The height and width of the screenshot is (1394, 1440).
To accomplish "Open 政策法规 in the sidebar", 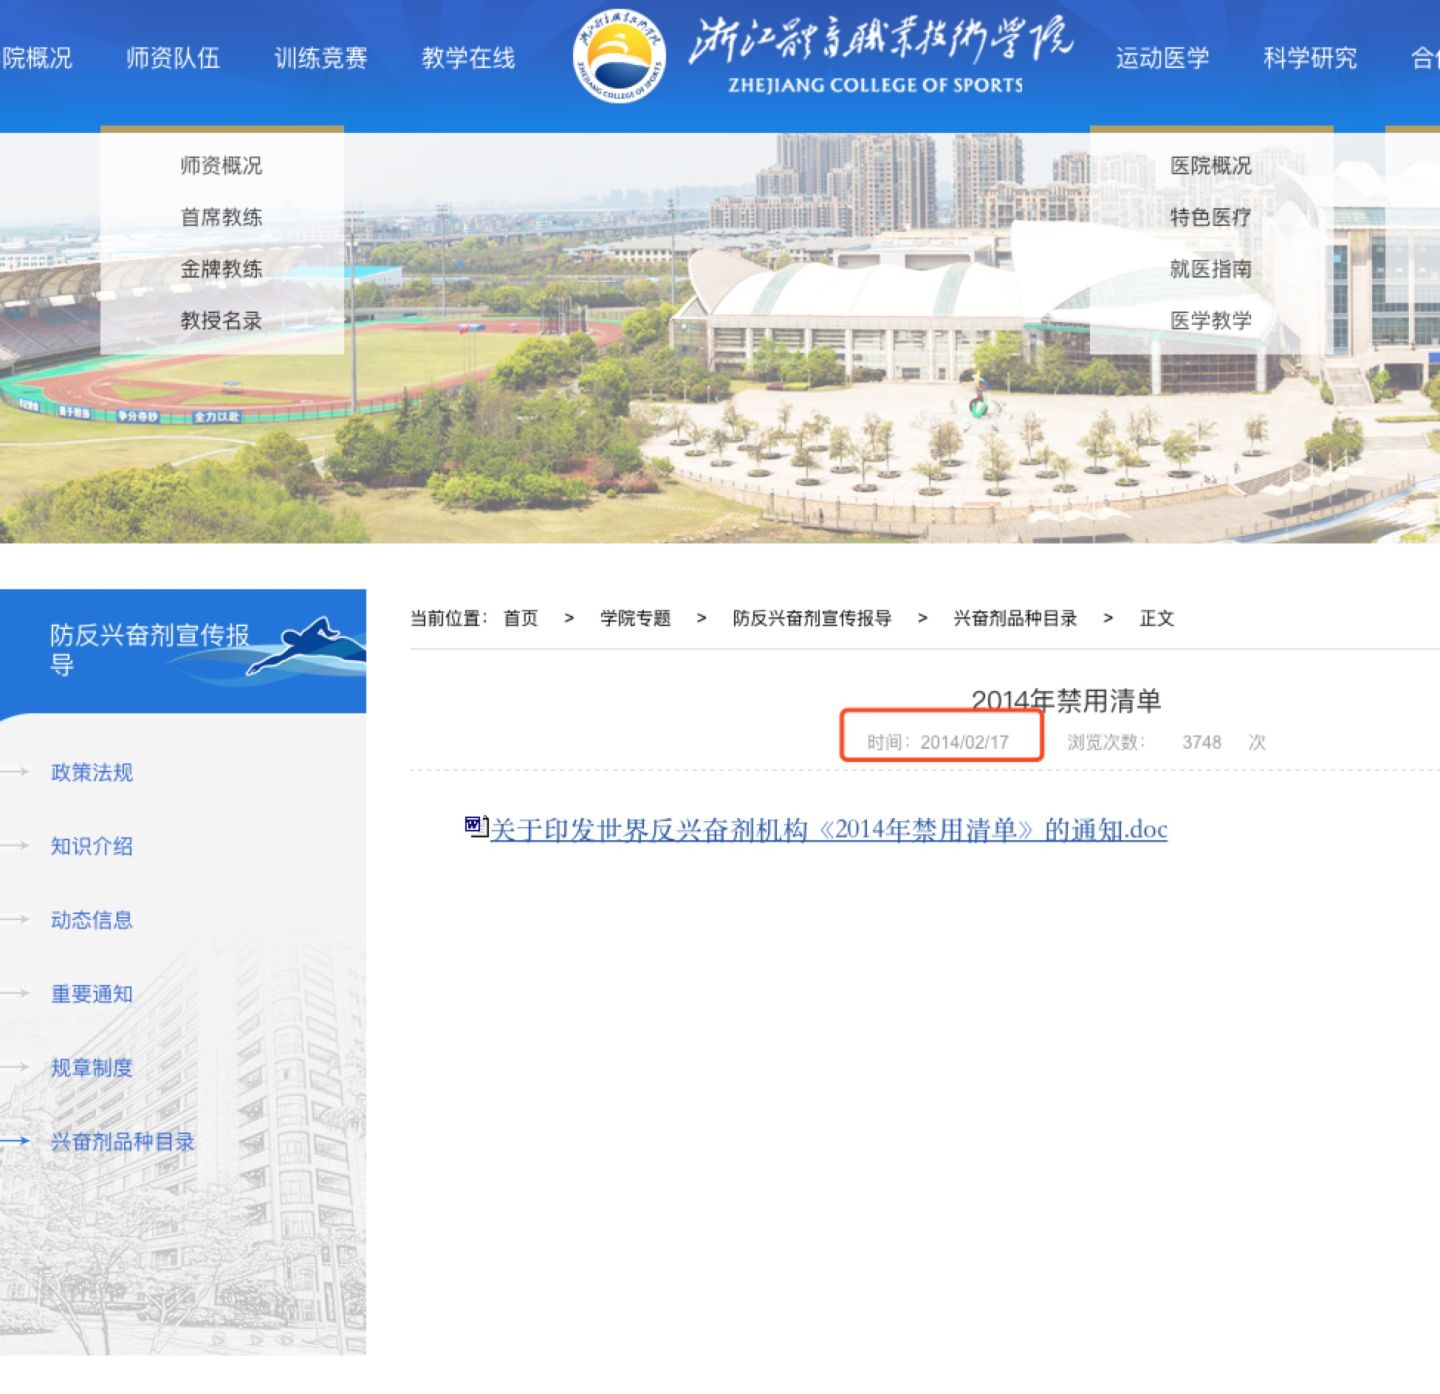I will click(x=92, y=772).
